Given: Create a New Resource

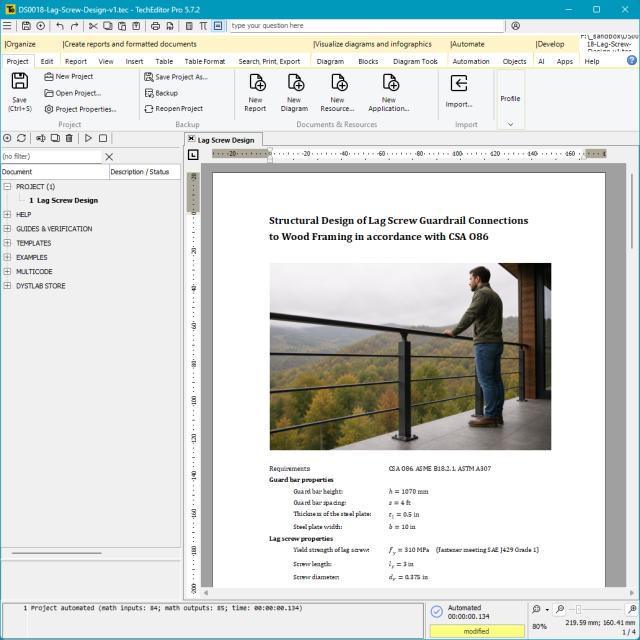Looking at the screenshot, I should pyautogui.click(x=338, y=93).
